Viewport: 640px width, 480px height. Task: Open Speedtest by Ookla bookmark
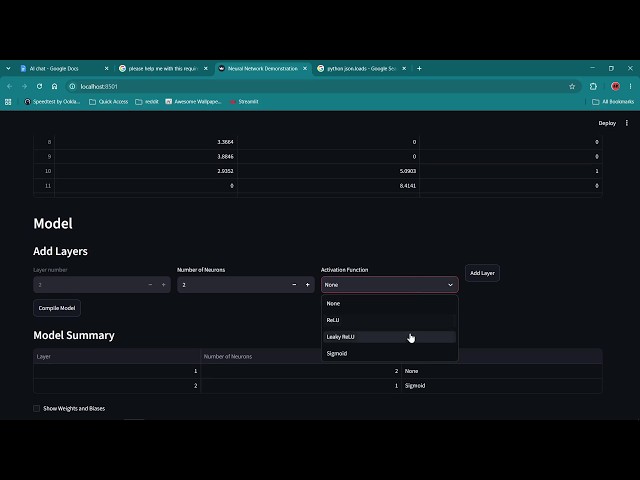point(52,102)
